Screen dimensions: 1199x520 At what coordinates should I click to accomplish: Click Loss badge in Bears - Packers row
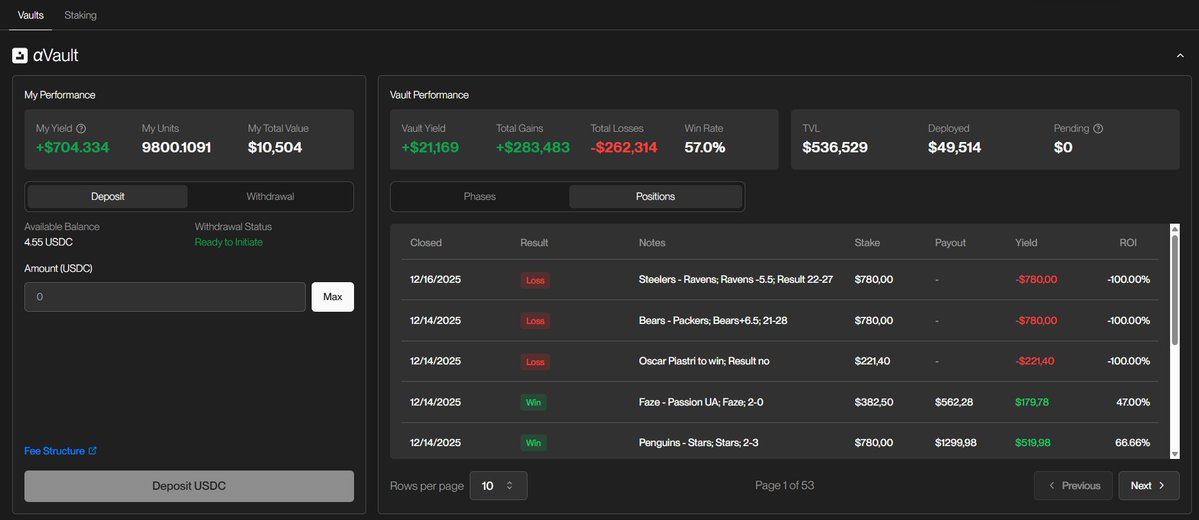535,320
